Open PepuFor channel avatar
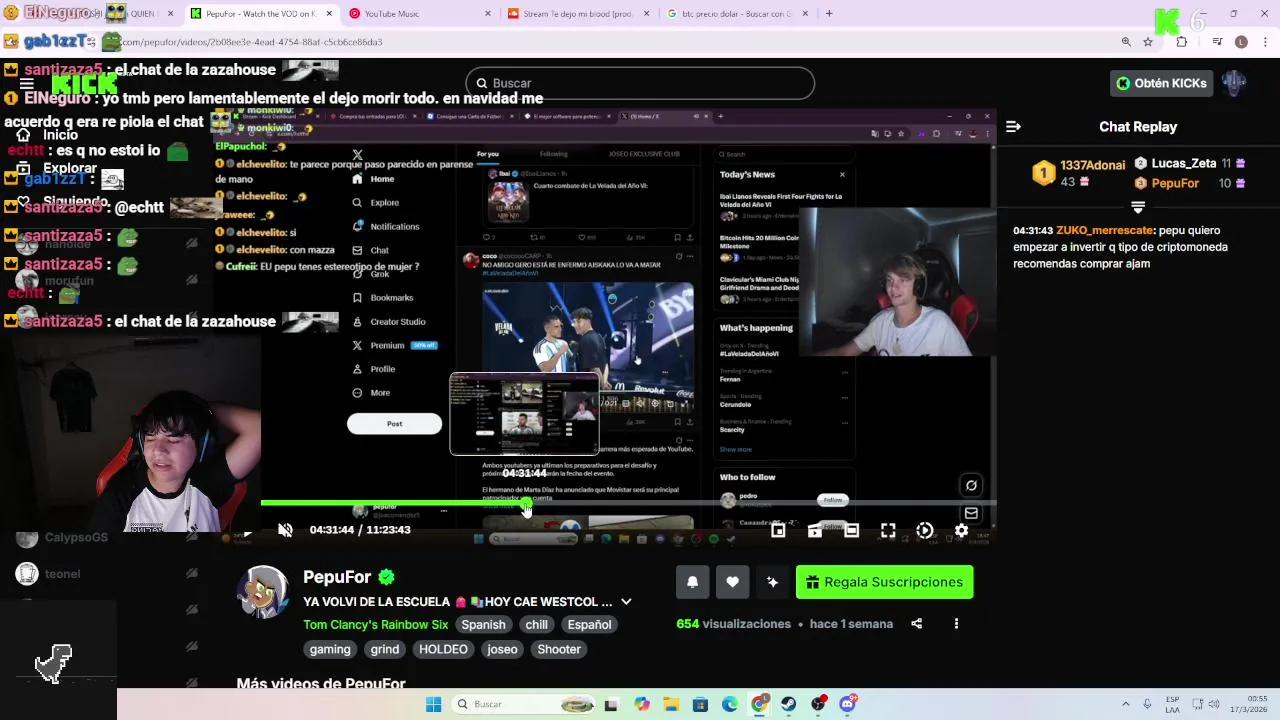Screen dimensions: 1280x720 click(x=263, y=592)
